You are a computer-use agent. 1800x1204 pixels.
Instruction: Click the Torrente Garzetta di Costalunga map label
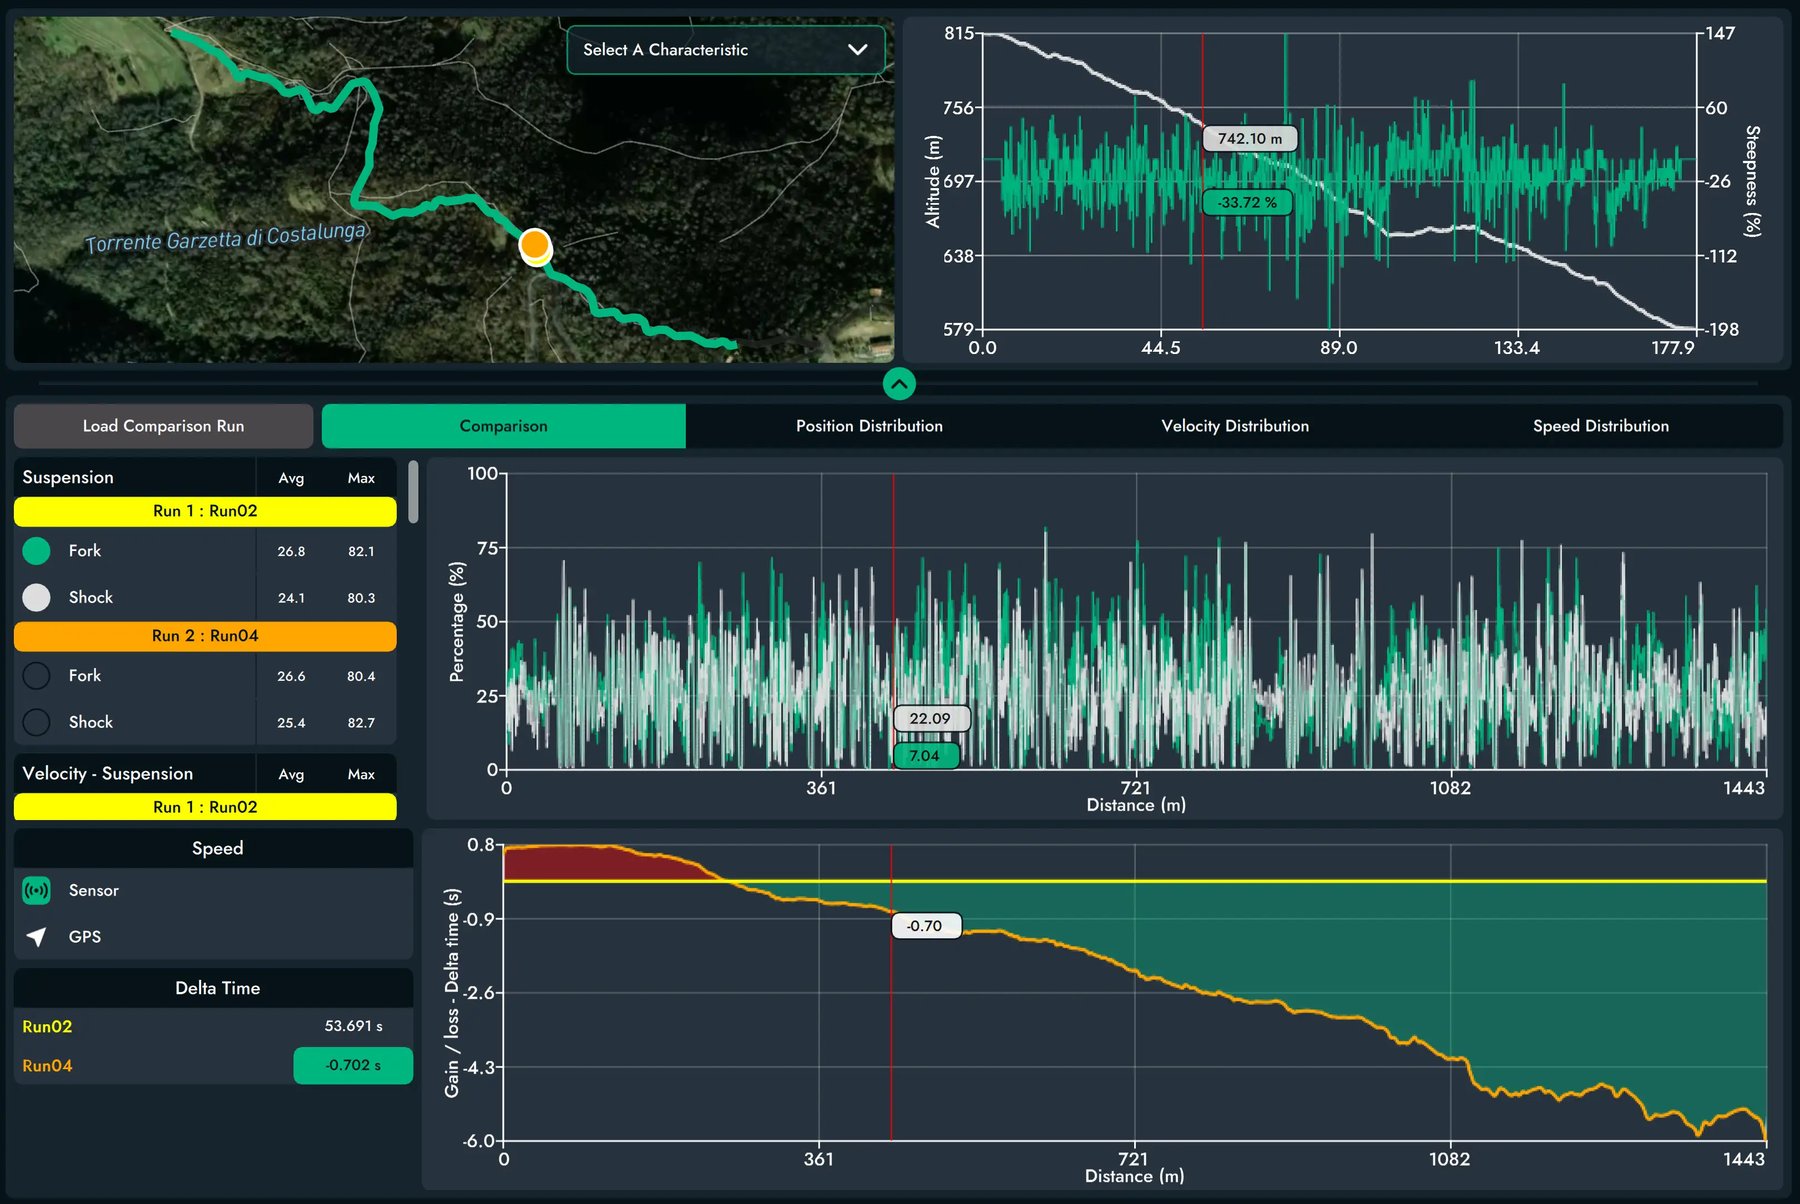pos(226,238)
